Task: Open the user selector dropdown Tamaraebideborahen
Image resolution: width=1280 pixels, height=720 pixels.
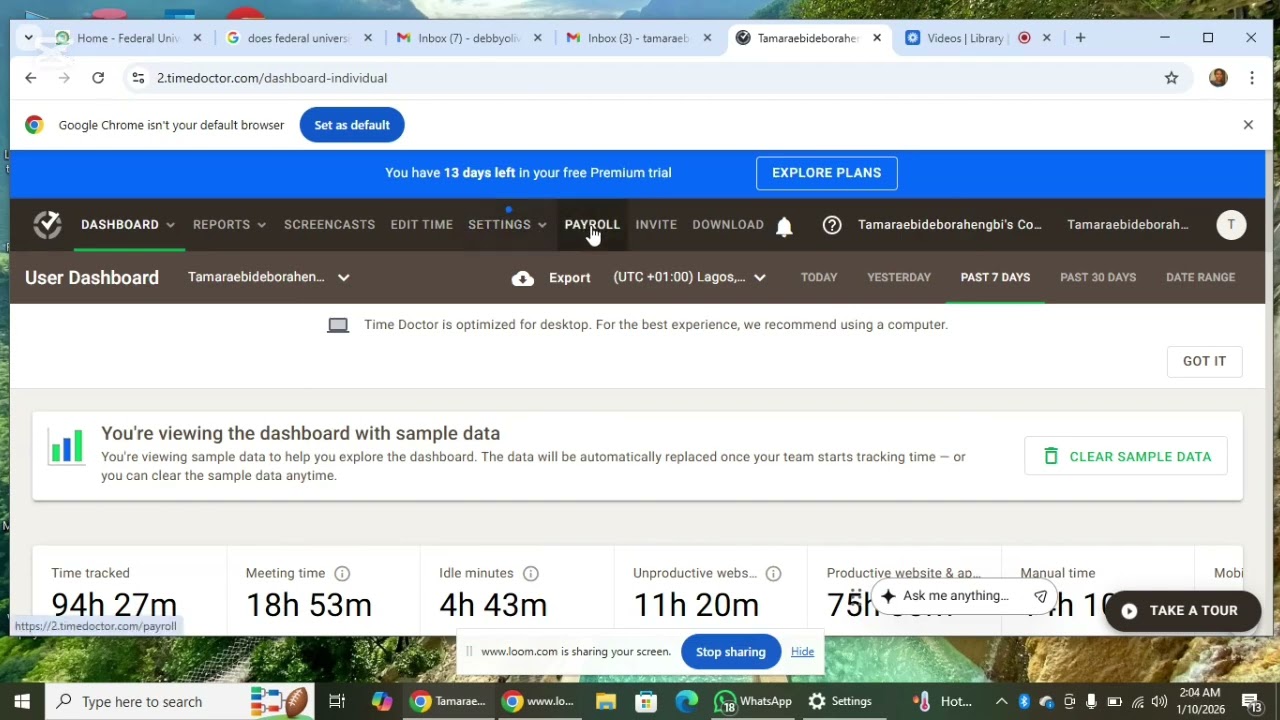Action: (269, 277)
